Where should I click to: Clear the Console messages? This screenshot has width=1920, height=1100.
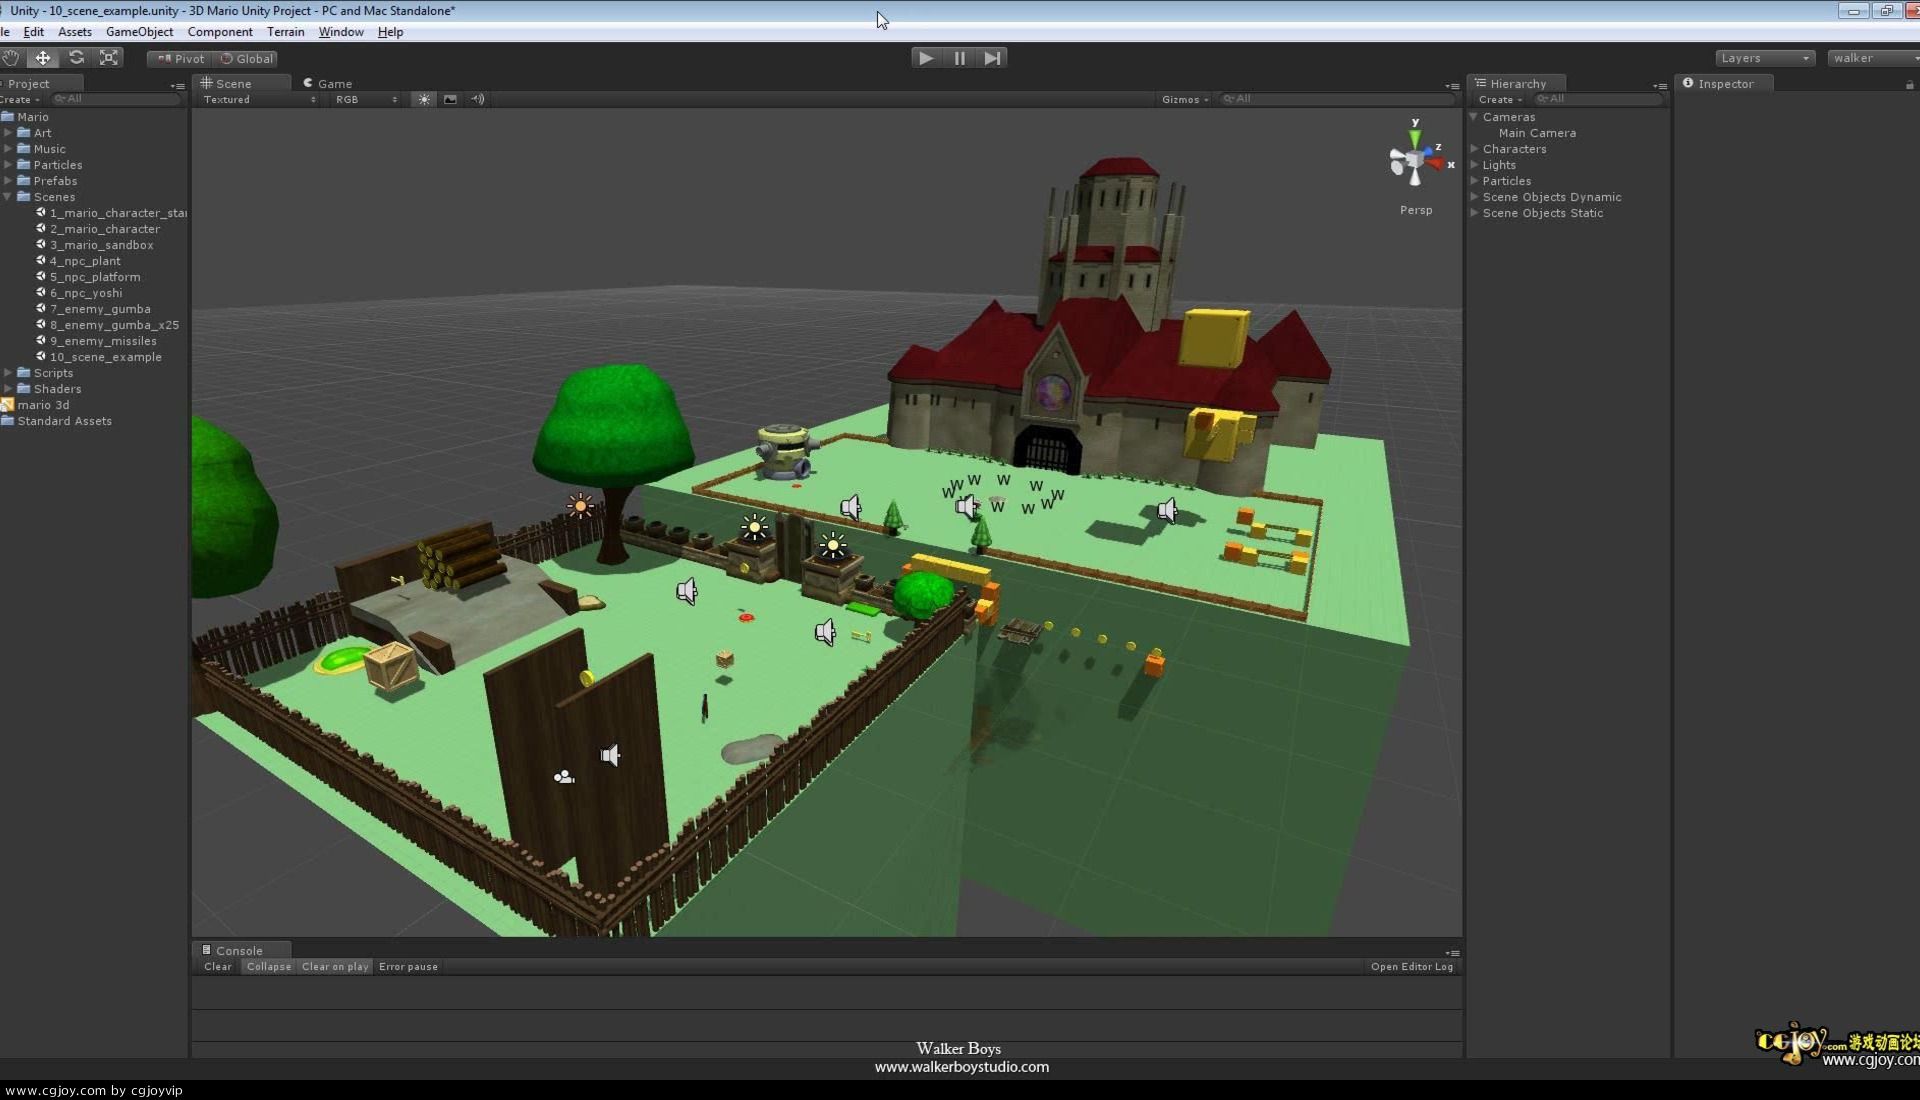click(x=217, y=967)
